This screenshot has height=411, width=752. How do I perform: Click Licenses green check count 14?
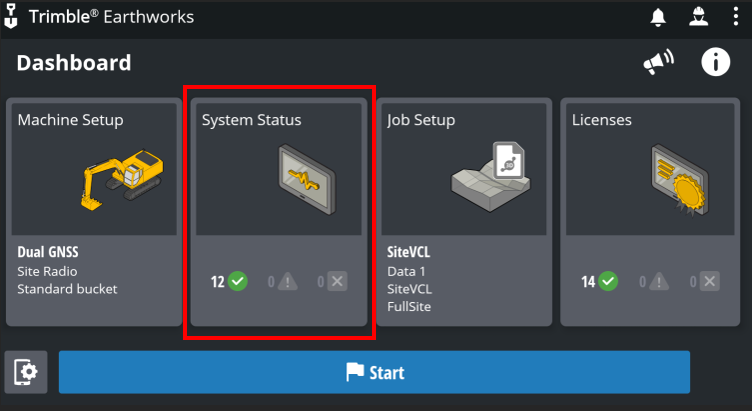tap(599, 282)
